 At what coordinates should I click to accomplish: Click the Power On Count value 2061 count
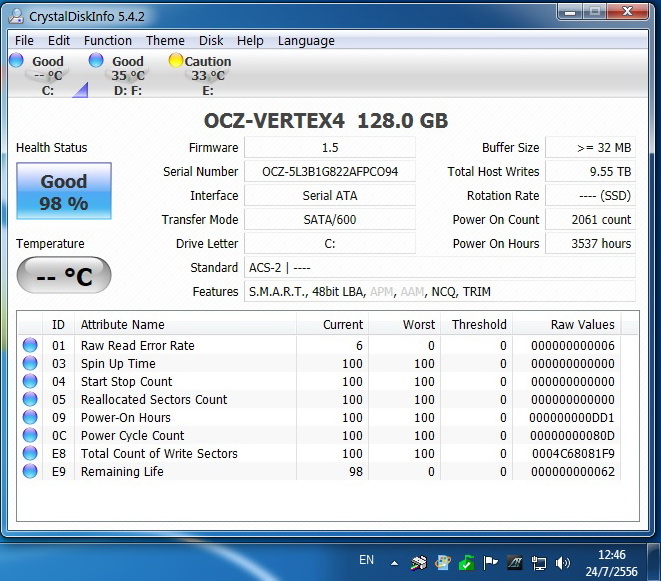click(590, 220)
